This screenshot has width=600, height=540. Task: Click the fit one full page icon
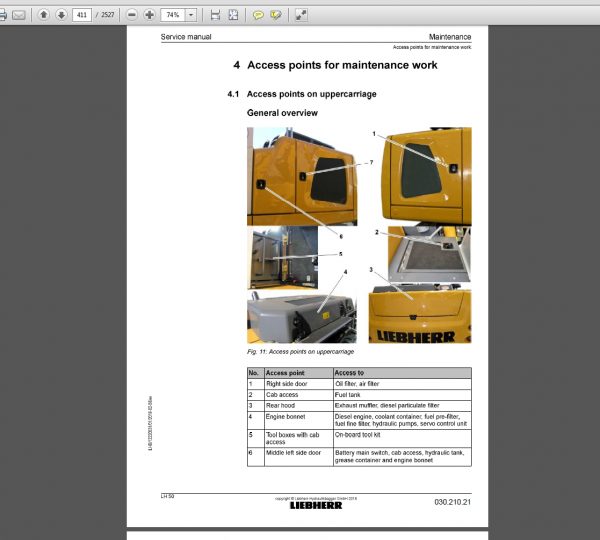pyautogui.click(x=233, y=15)
